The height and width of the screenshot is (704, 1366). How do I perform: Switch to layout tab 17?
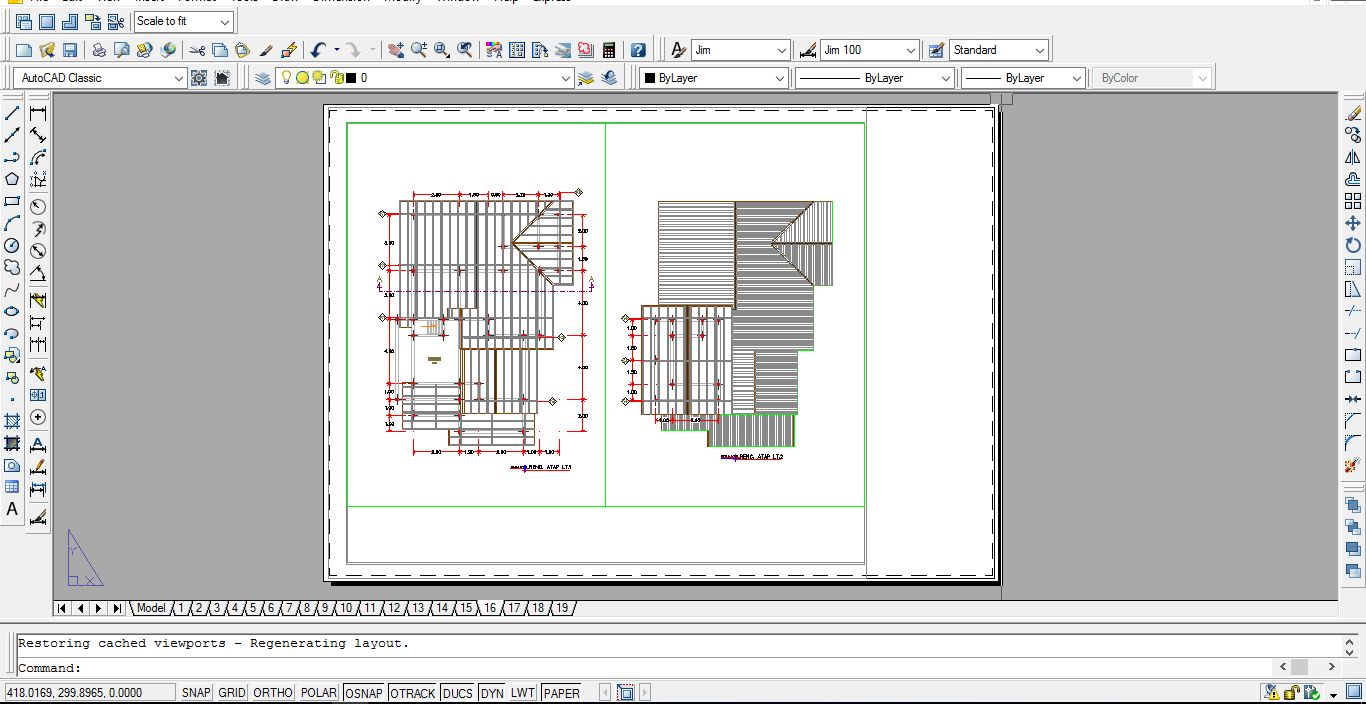[514, 608]
